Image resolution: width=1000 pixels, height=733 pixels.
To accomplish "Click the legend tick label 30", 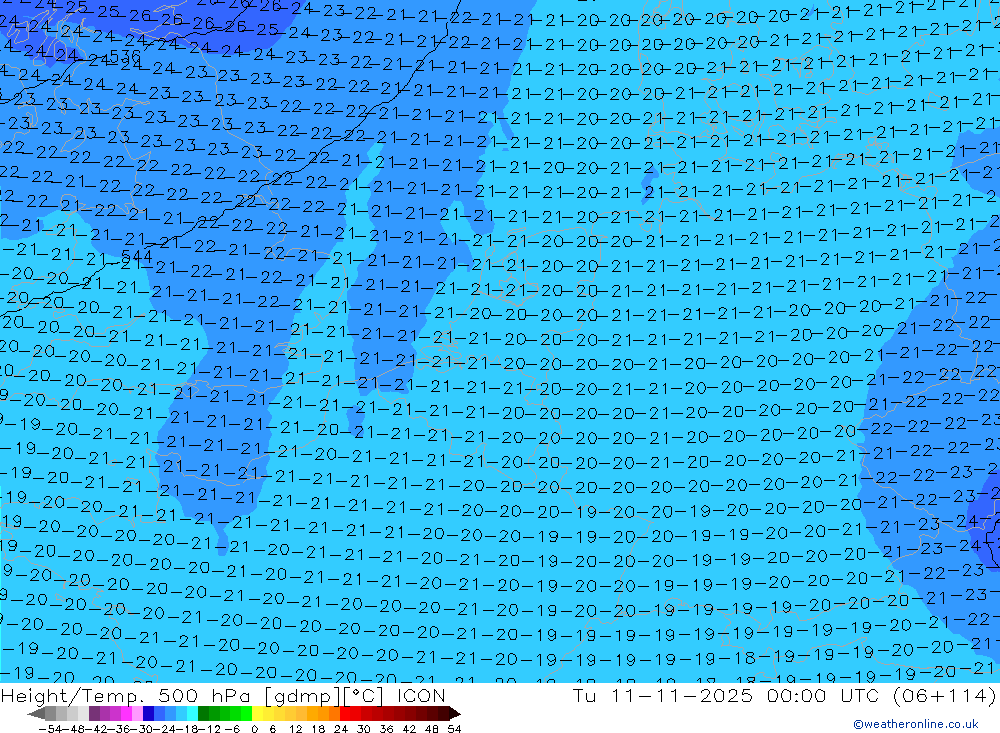I will [x=364, y=729].
